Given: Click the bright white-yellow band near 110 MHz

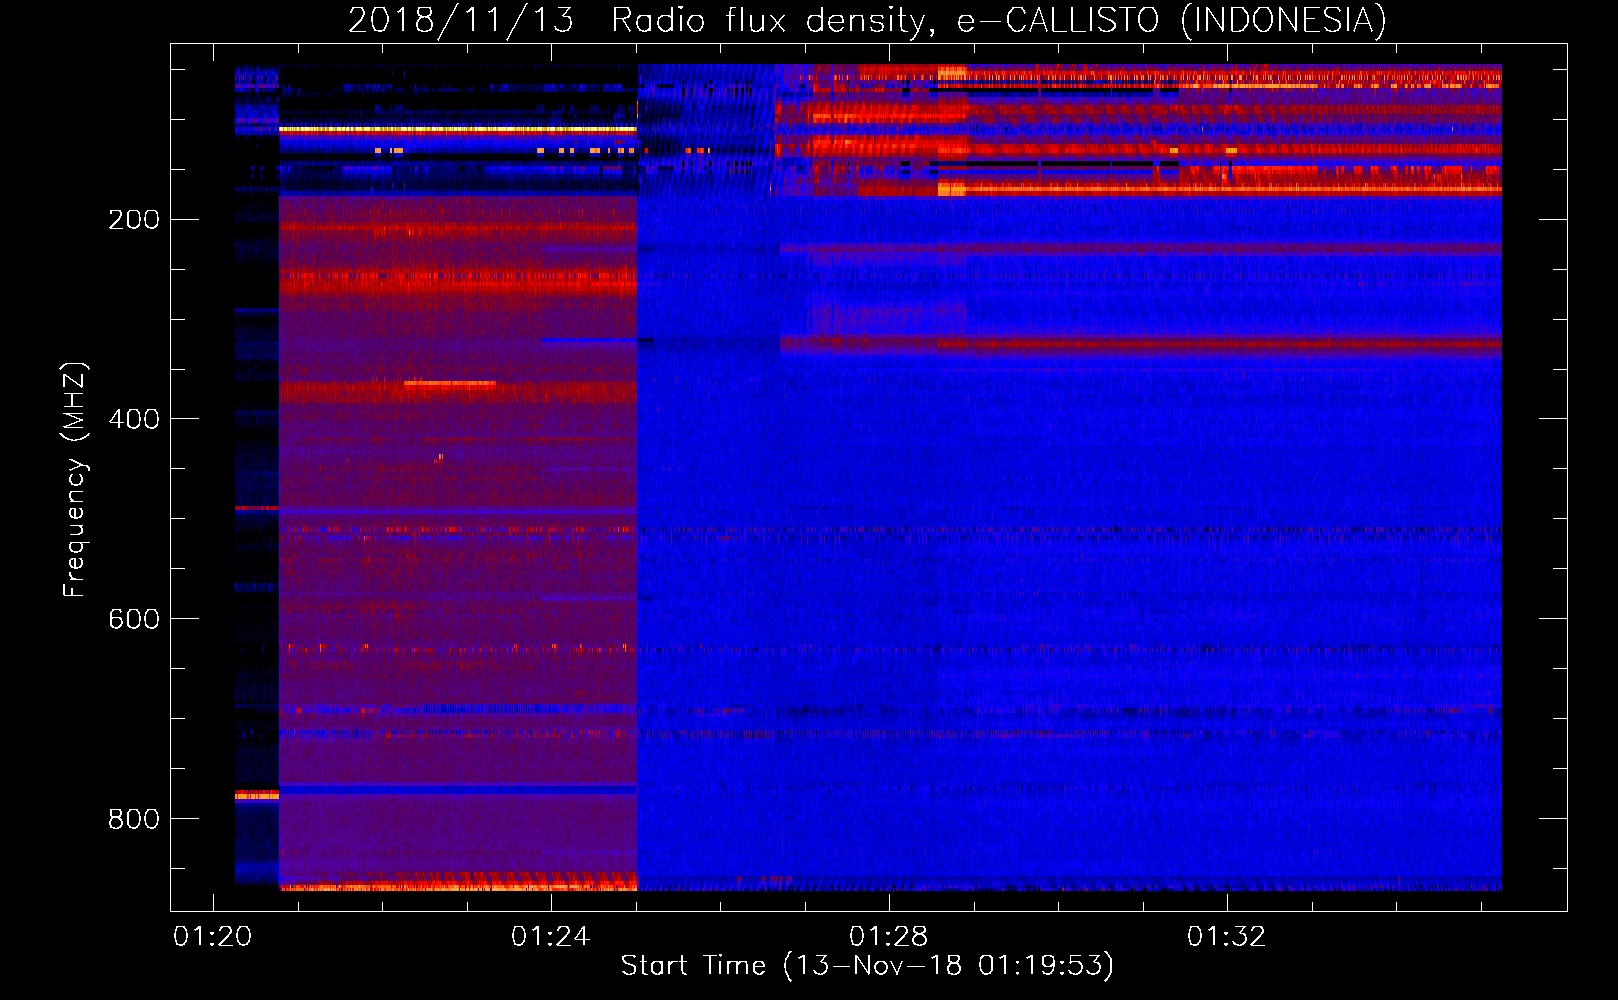Looking at the screenshot, I should pyautogui.click(x=458, y=129).
